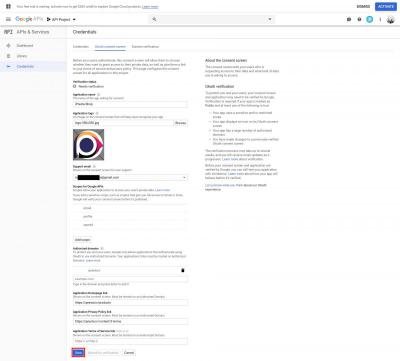Open the help question mark icon
The image size is (400, 361).
[x=359, y=19]
